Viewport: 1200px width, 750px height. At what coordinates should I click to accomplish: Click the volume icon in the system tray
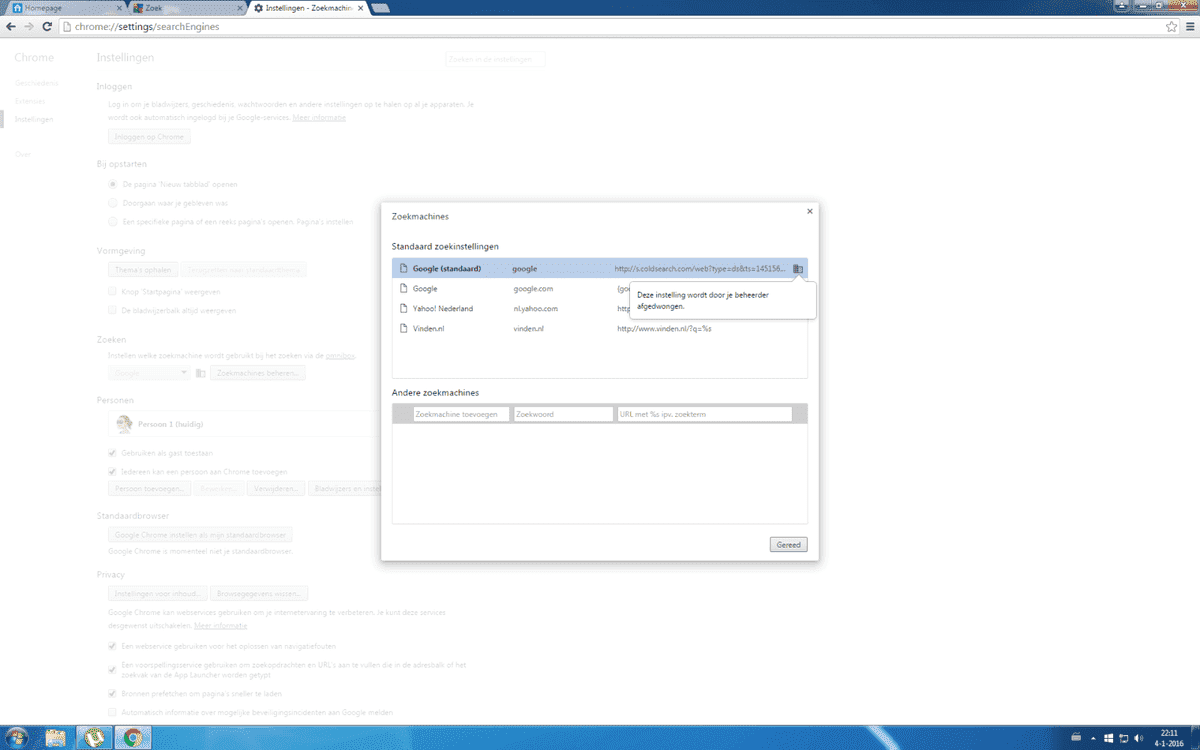tap(1139, 738)
